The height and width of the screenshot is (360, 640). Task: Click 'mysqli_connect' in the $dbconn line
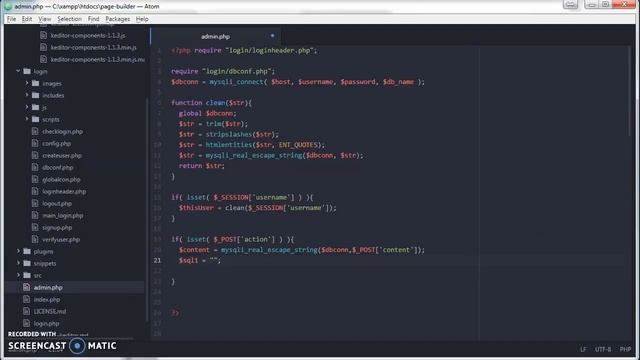236,82
